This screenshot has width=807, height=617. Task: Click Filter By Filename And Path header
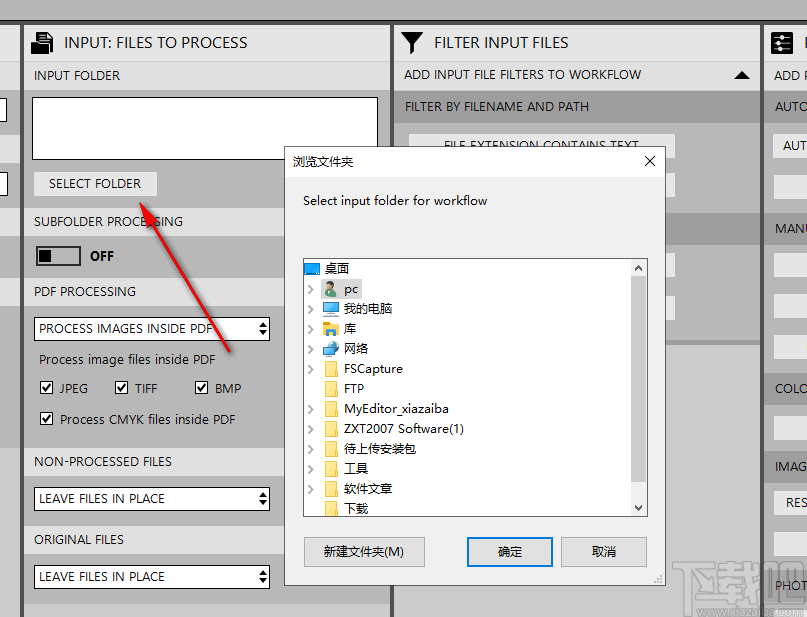(x=577, y=107)
